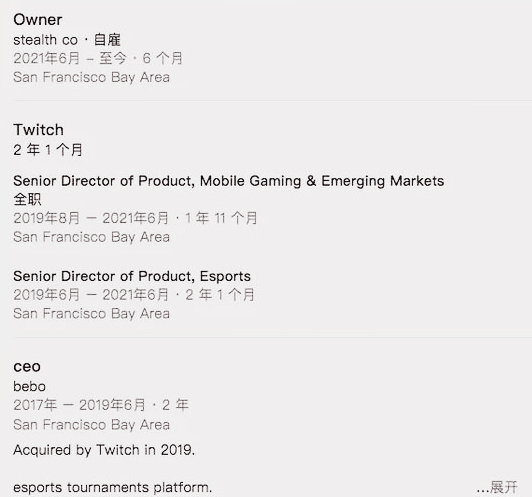Click the 2019年8月 – 2021年6月 date range
The image size is (532, 497).
91,218
